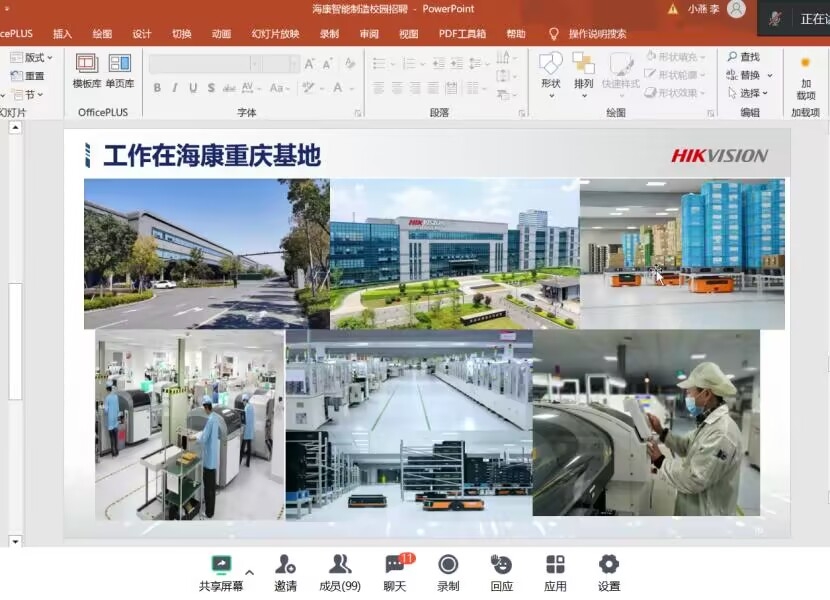Start recording with the 录制 icon

tap(449, 566)
